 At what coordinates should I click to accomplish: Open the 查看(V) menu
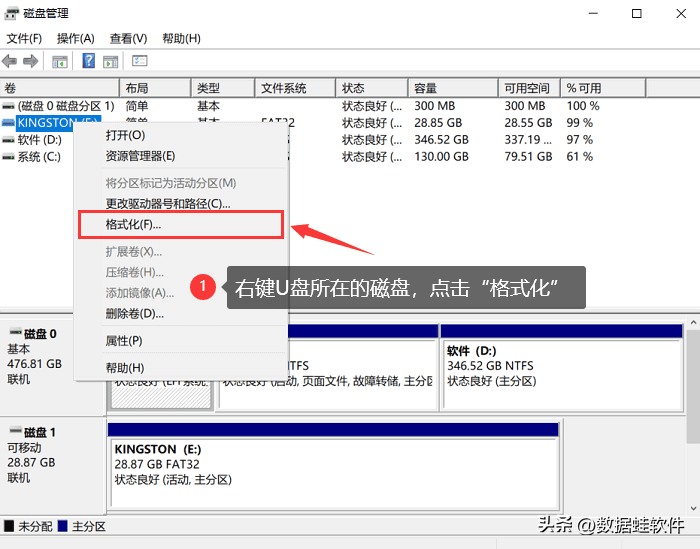[x=128, y=38]
